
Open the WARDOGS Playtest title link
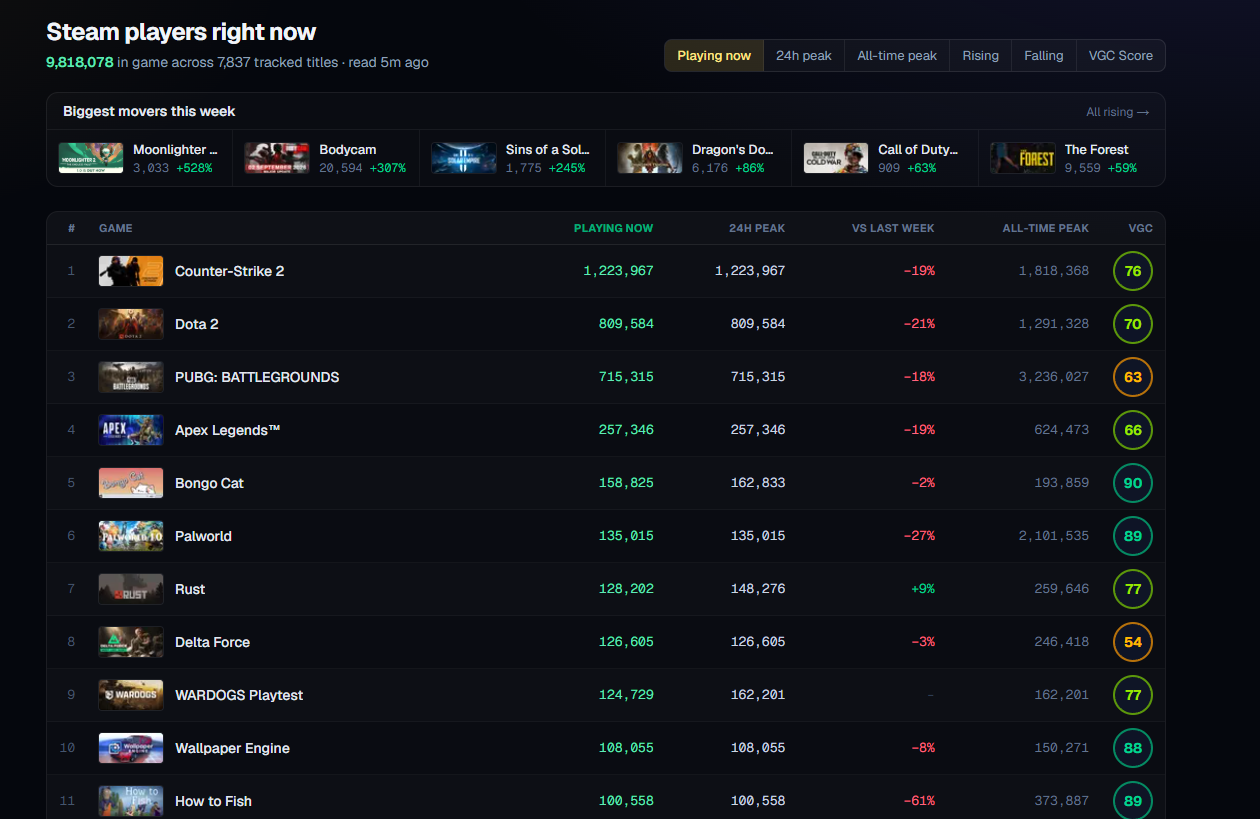239,695
